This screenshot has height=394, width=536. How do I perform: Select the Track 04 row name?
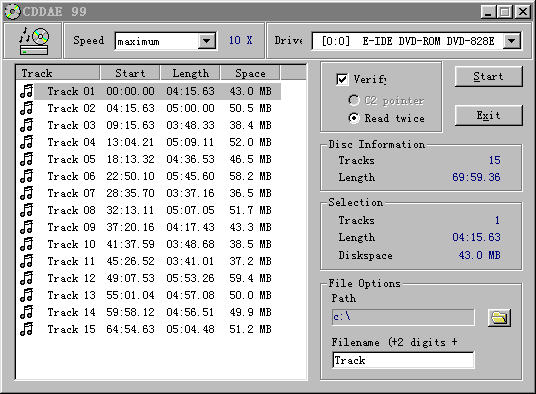71,142
